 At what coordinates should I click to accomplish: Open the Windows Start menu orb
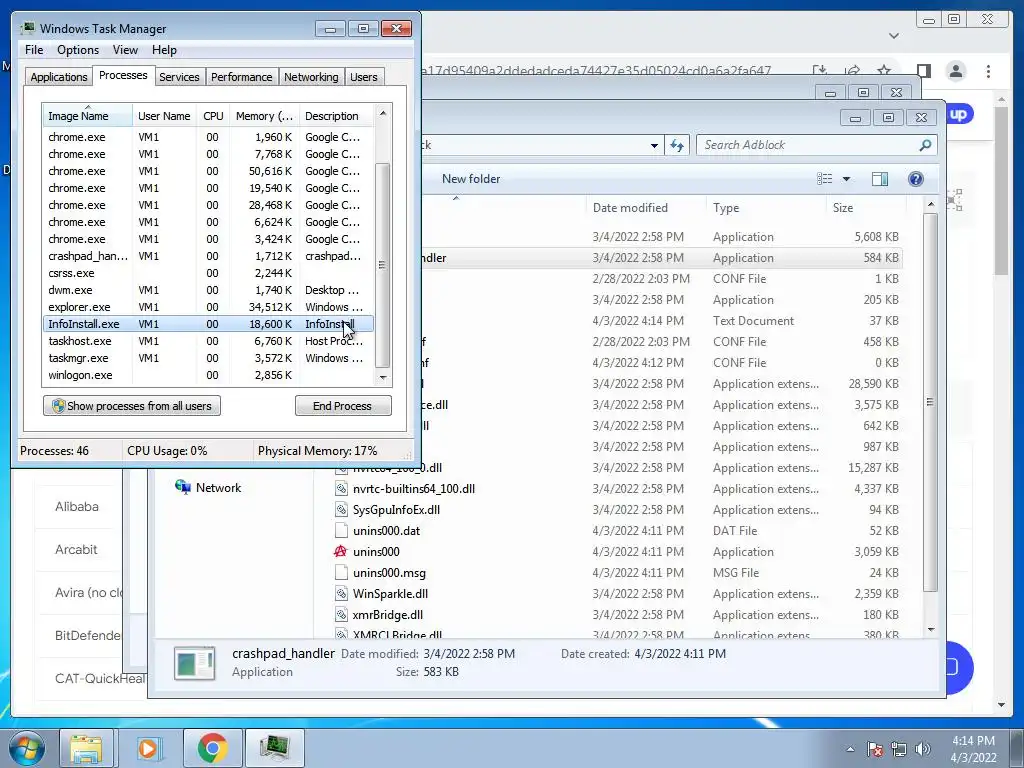(x=27, y=748)
